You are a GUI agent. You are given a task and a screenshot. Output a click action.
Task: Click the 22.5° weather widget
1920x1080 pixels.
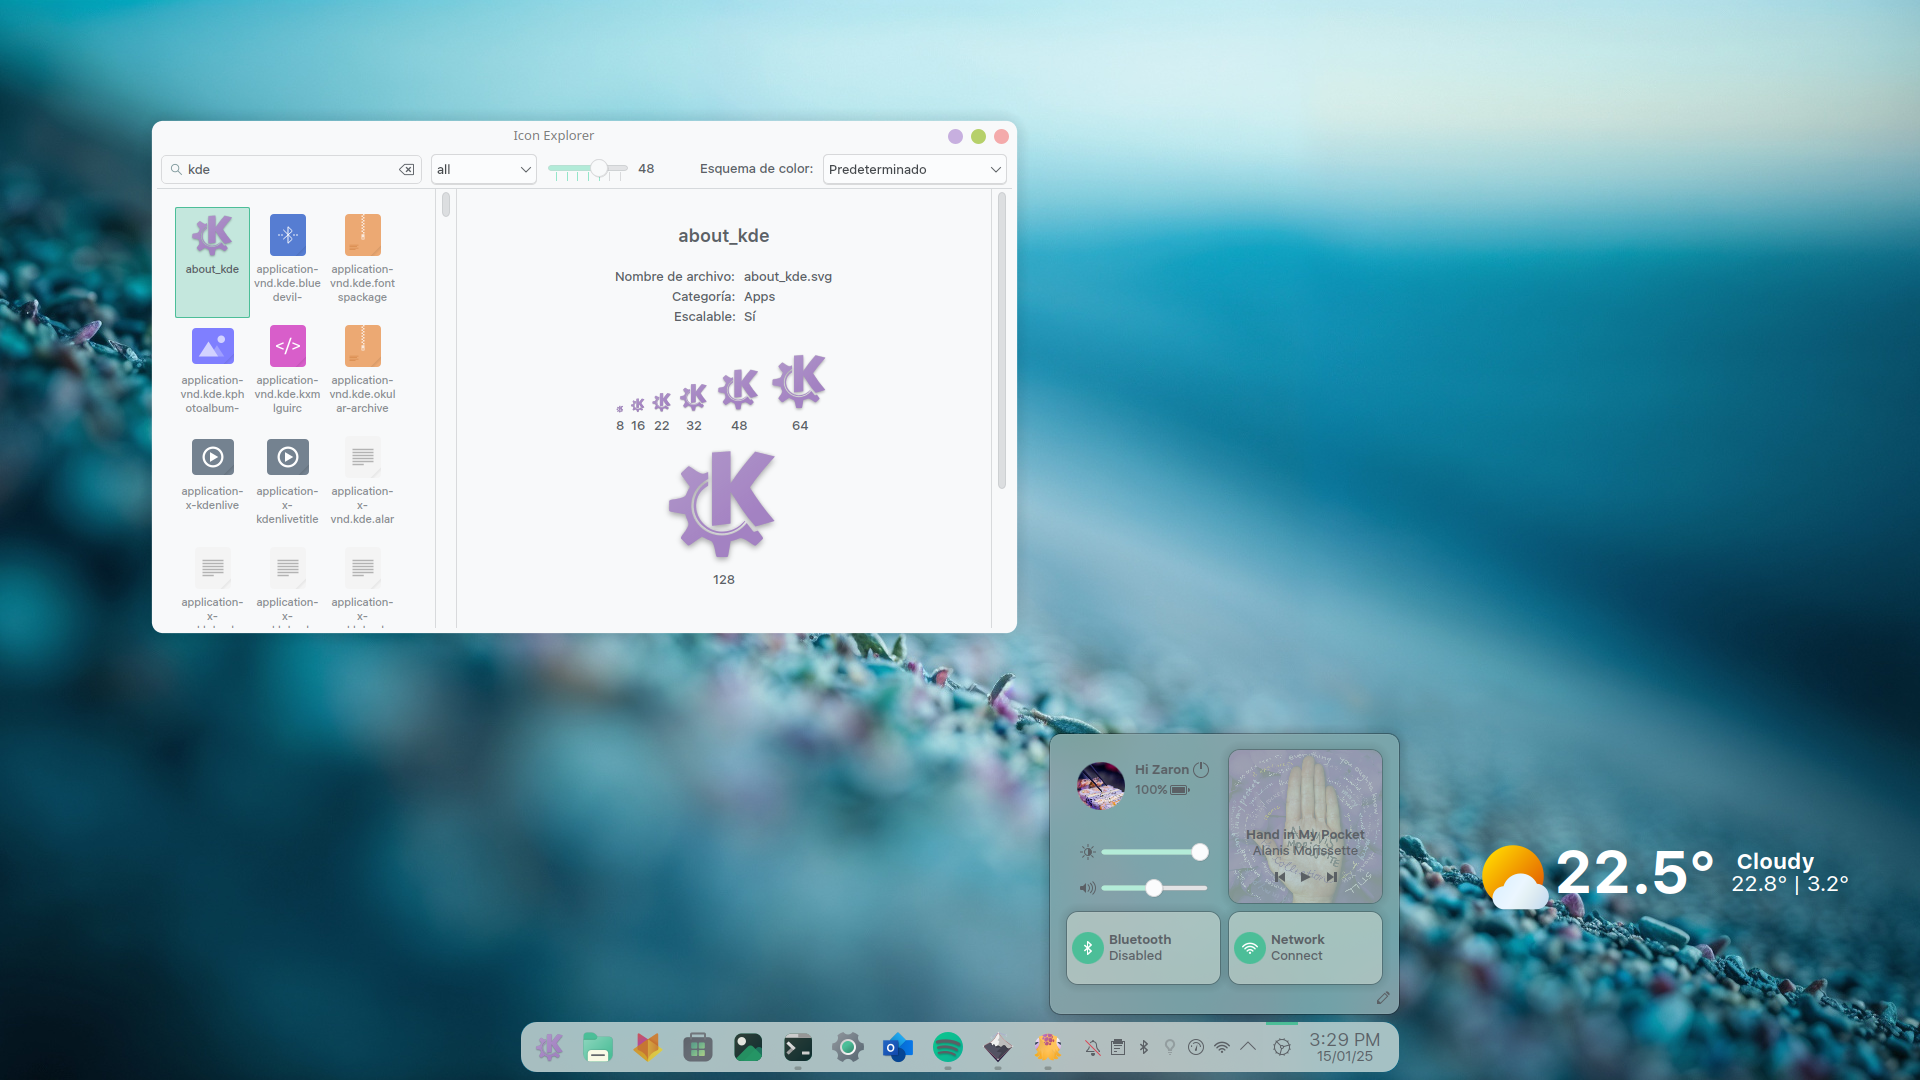(1665, 874)
